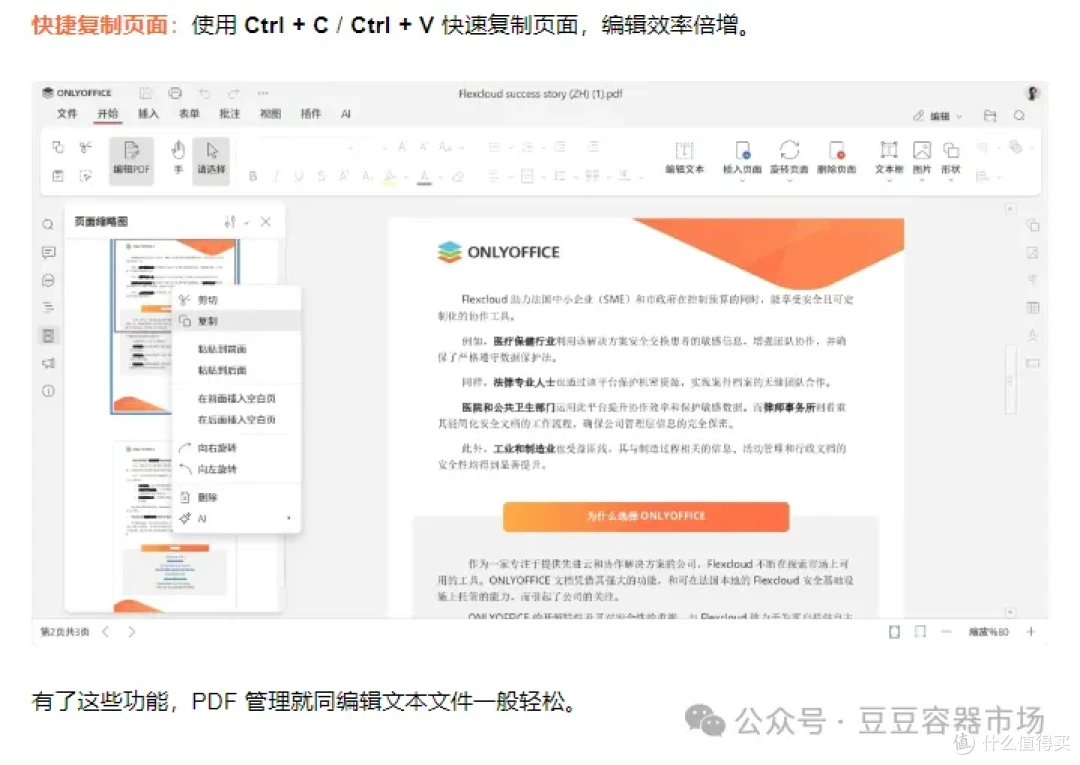Image resolution: width=1080 pixels, height=765 pixels.
Task: Click the 删除页面 delete page button
Action: (836, 158)
